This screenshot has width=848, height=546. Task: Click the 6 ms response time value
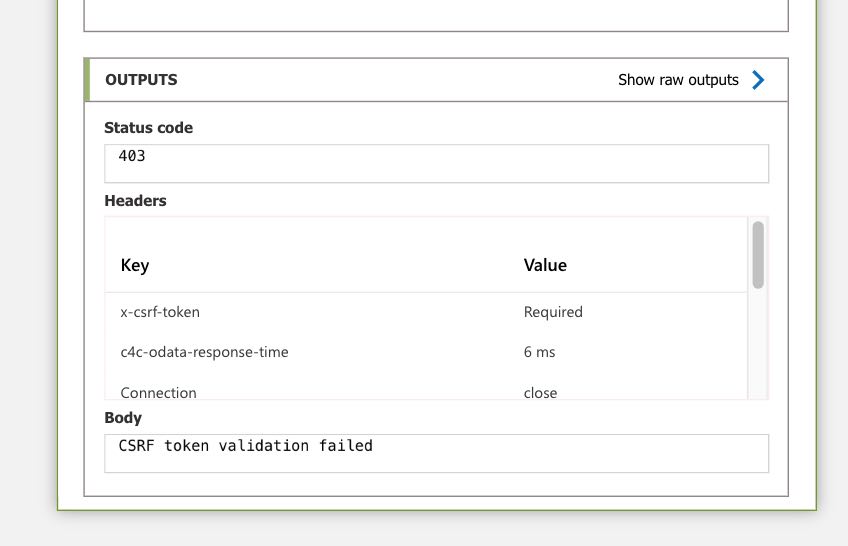pyautogui.click(x=539, y=352)
